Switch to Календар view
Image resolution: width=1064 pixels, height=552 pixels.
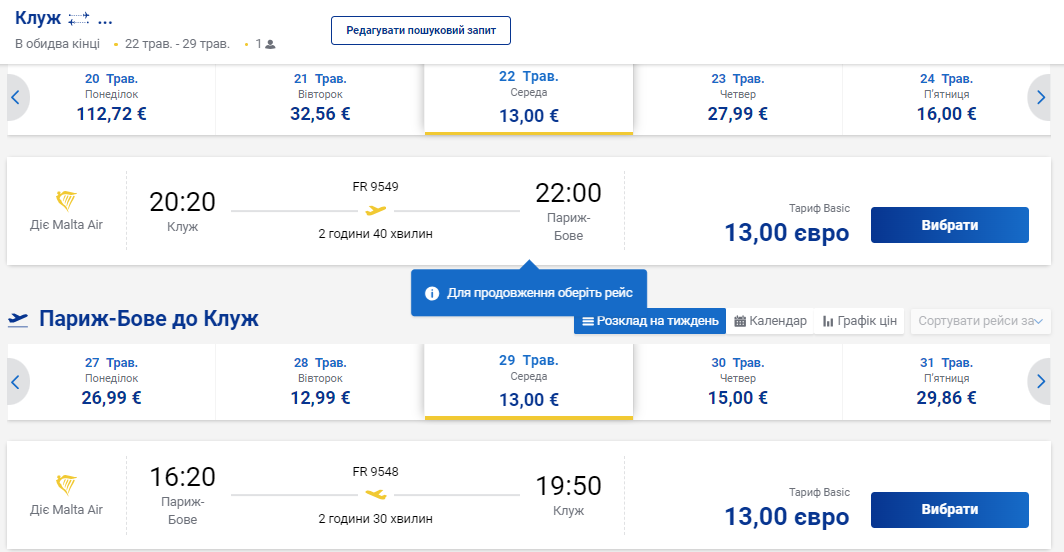[770, 321]
